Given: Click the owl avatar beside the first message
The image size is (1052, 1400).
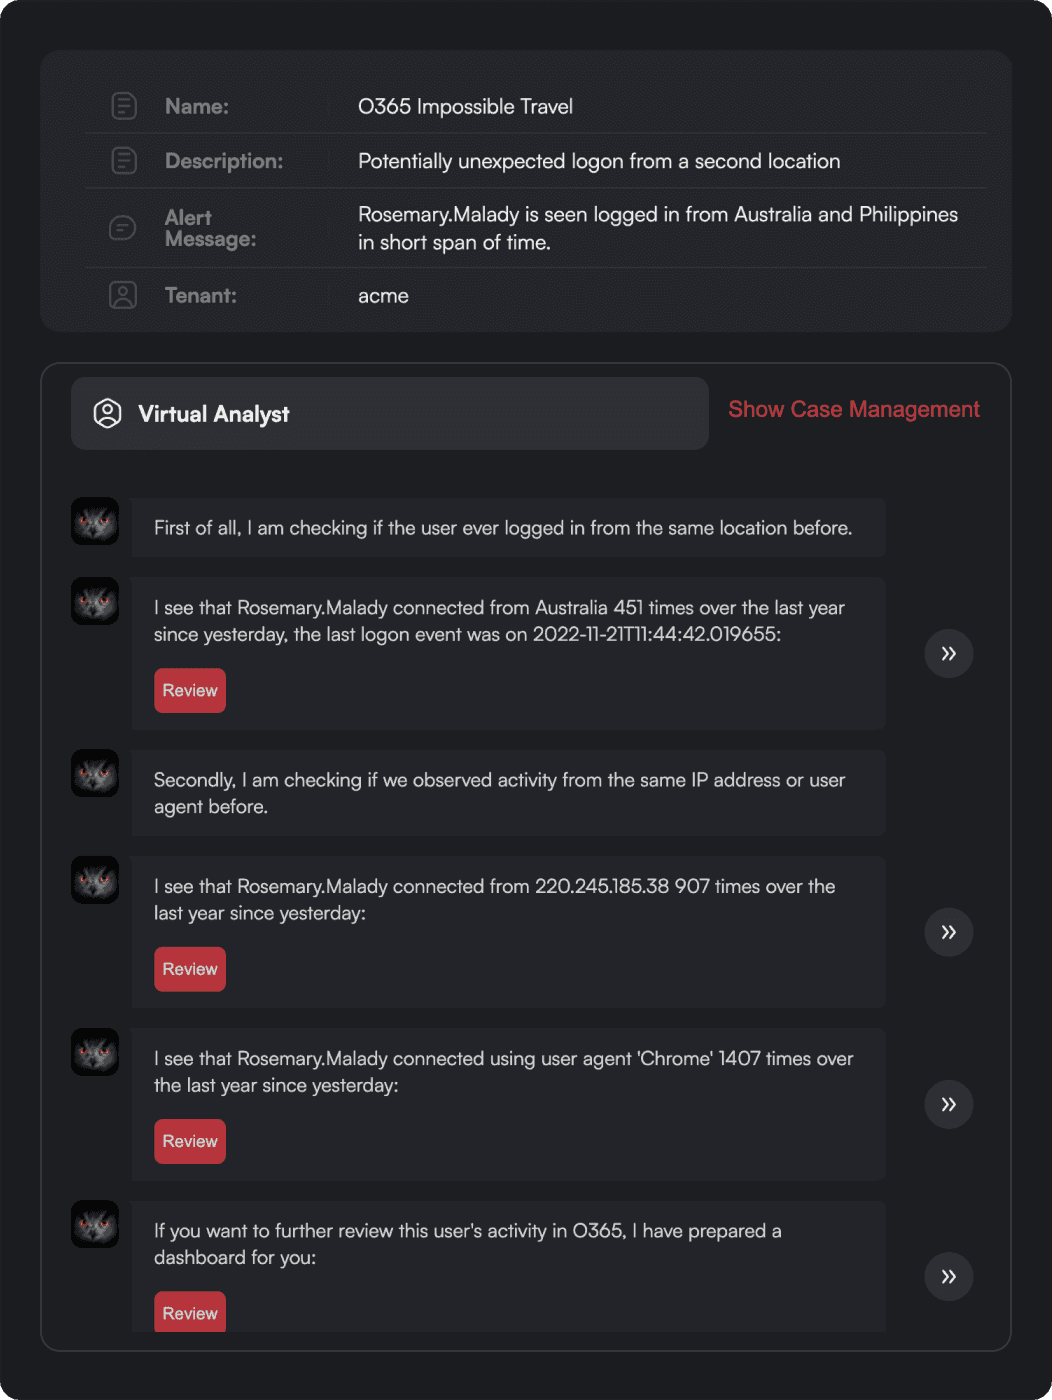Looking at the screenshot, I should [94, 521].
